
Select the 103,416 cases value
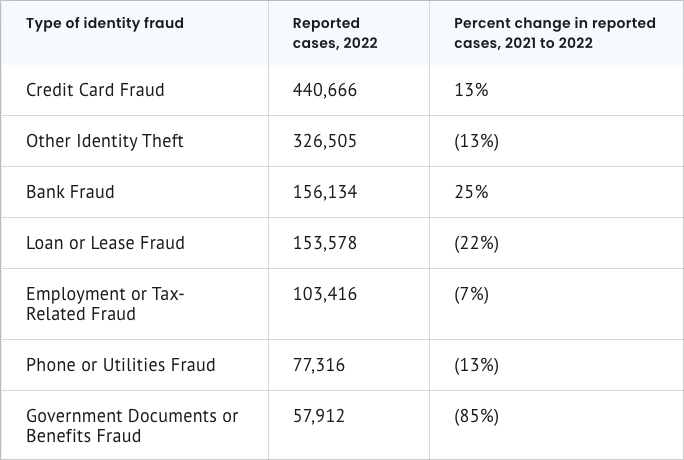(x=325, y=294)
